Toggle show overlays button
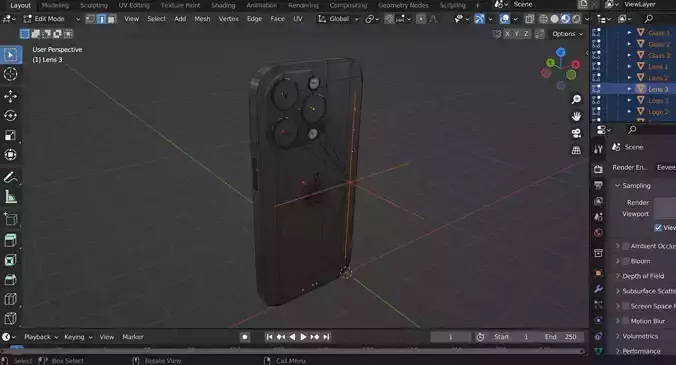Screen dimensions: 676x365 (x=504, y=19)
